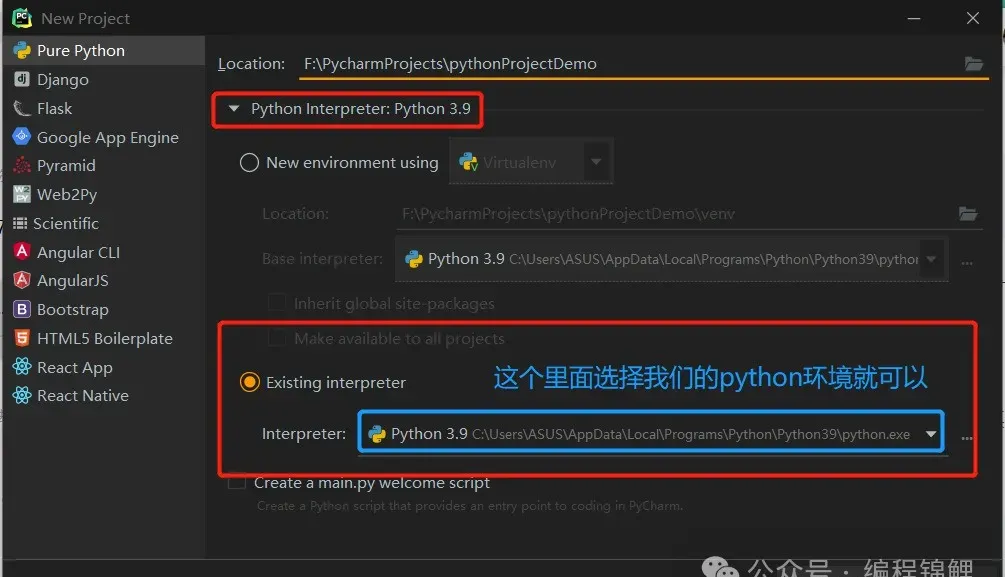Select the Flask project type

[x=104, y=108]
